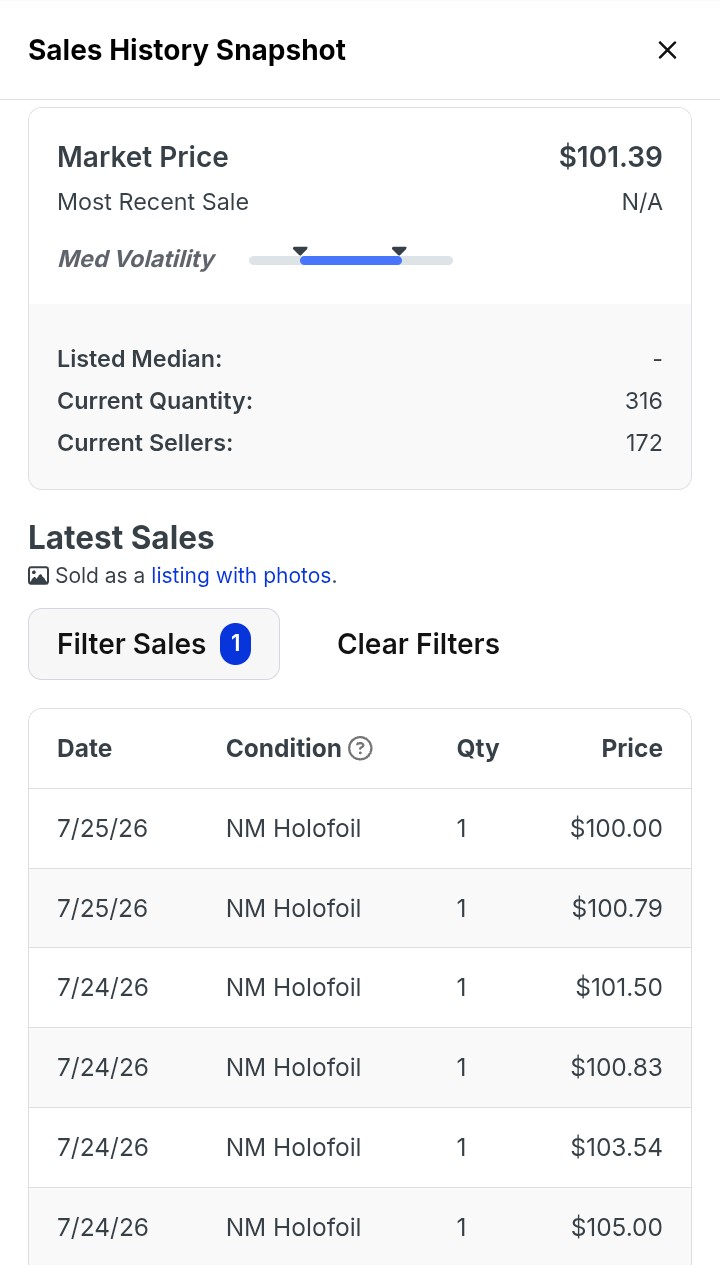Image resolution: width=720 pixels, height=1265 pixels.
Task: Close the Sales History Snapshot dialog
Action: pos(667,50)
